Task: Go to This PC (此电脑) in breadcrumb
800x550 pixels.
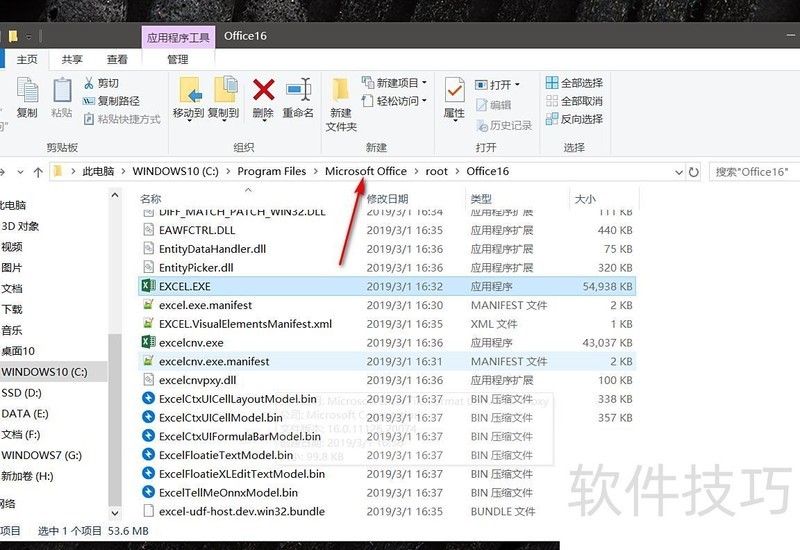Action: pyautogui.click(x=98, y=171)
